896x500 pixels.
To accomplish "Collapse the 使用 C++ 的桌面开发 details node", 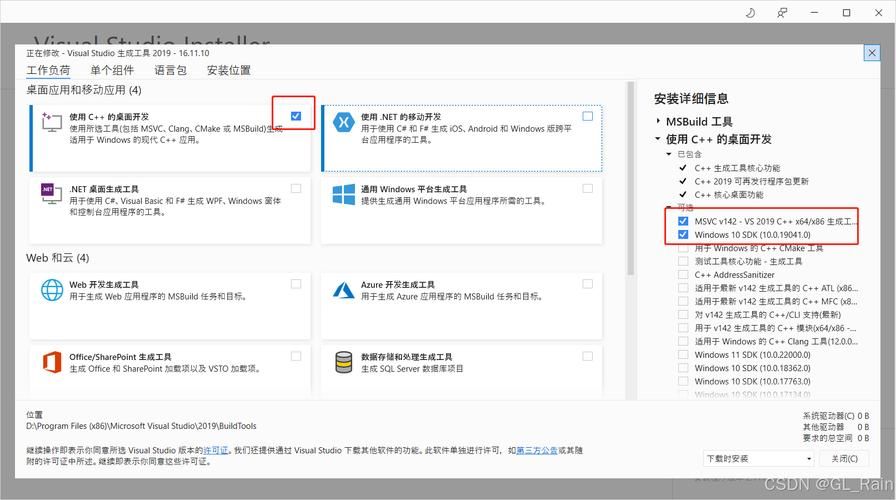I will (x=658, y=138).
